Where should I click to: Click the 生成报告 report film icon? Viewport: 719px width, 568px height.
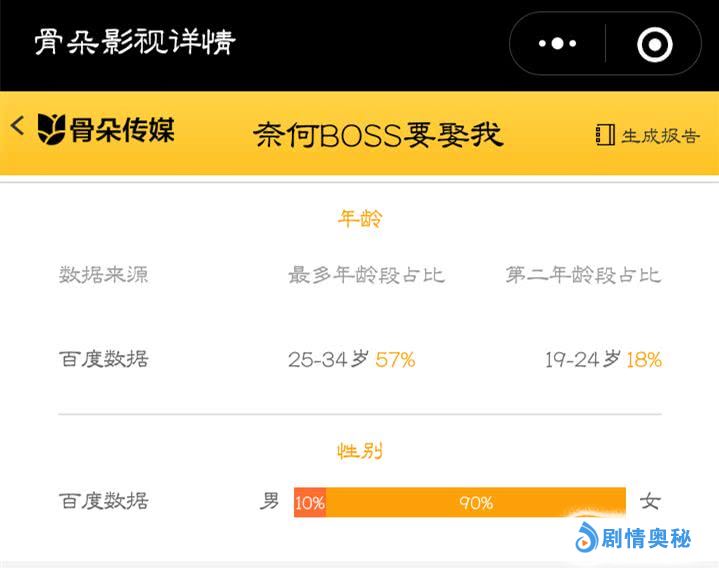[x=604, y=135]
